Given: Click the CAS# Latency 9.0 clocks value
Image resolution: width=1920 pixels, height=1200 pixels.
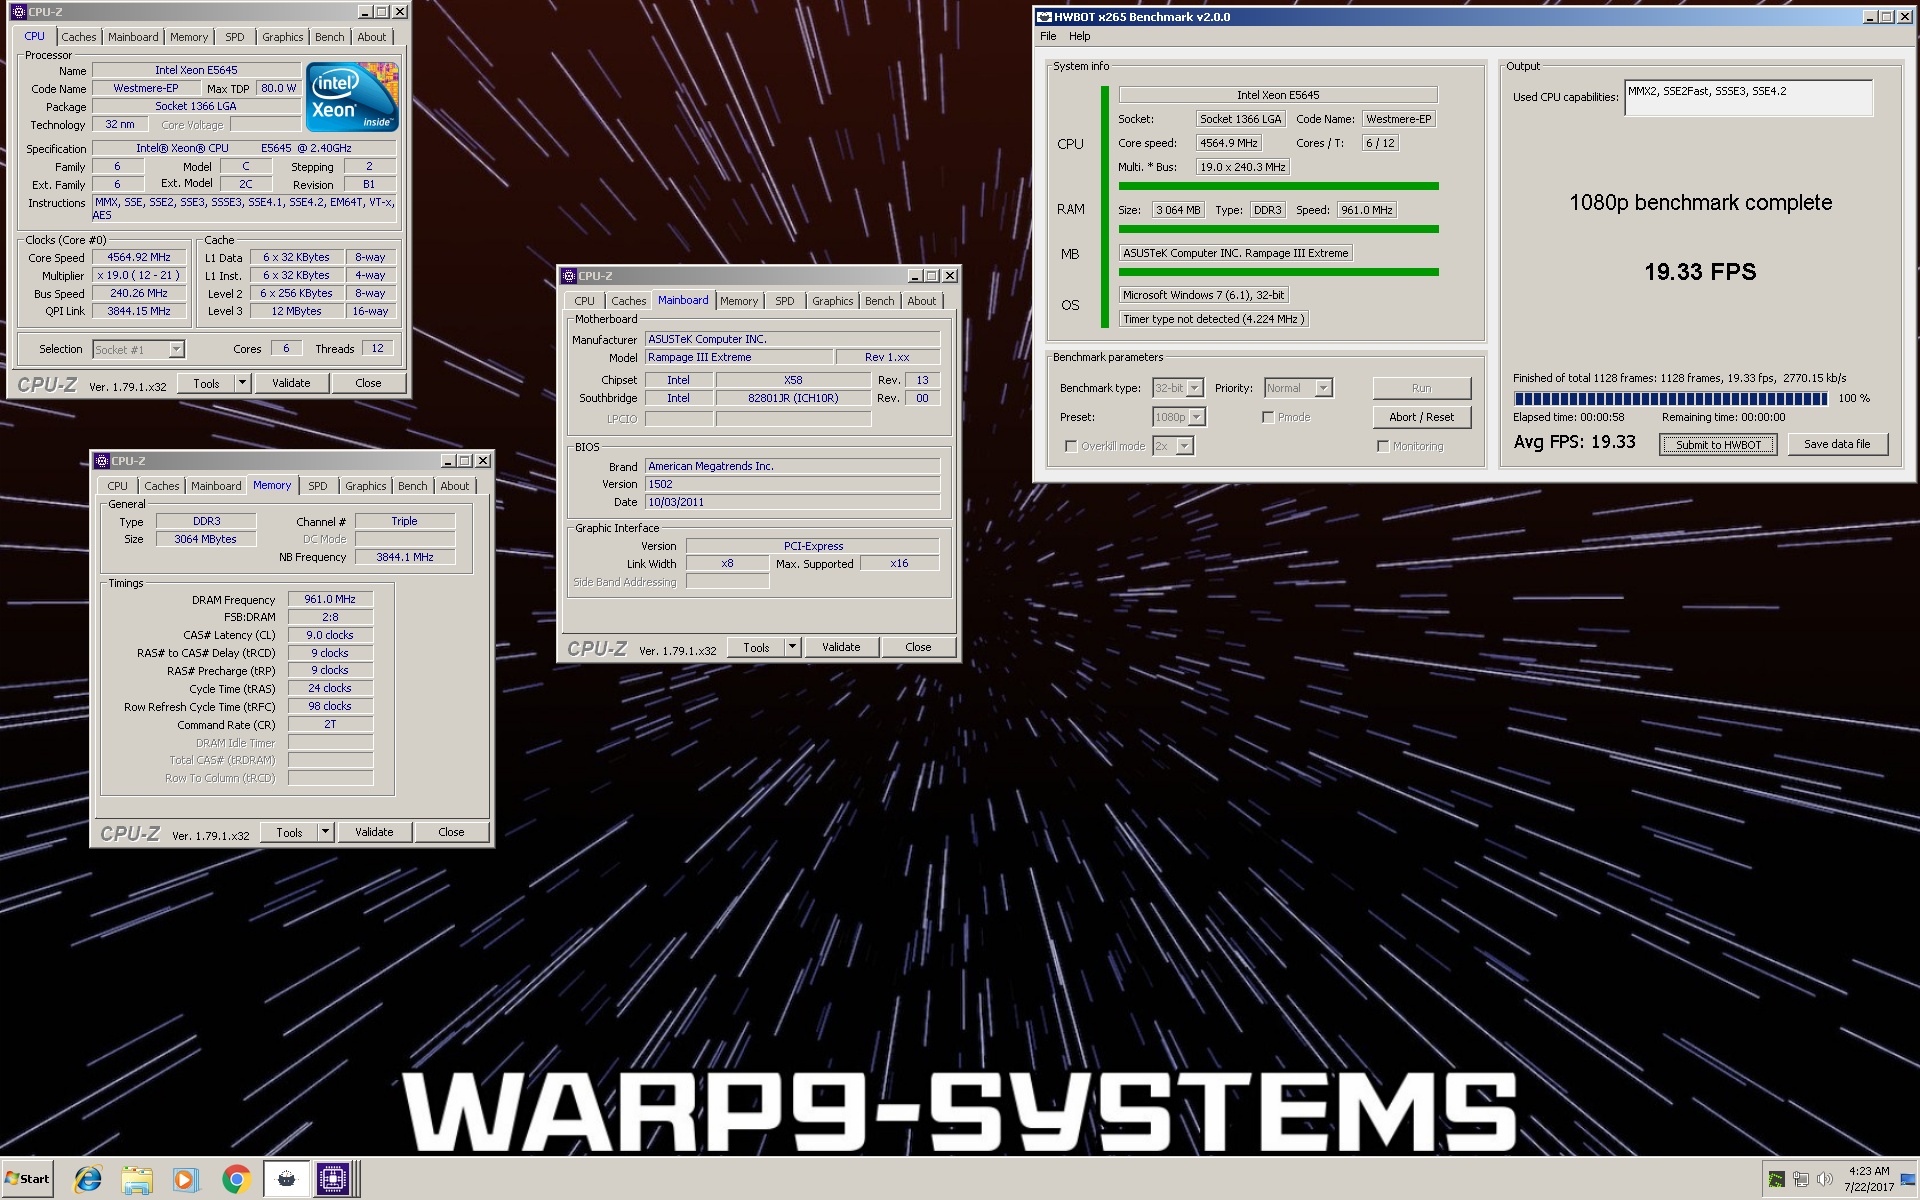Looking at the screenshot, I should 330,635.
